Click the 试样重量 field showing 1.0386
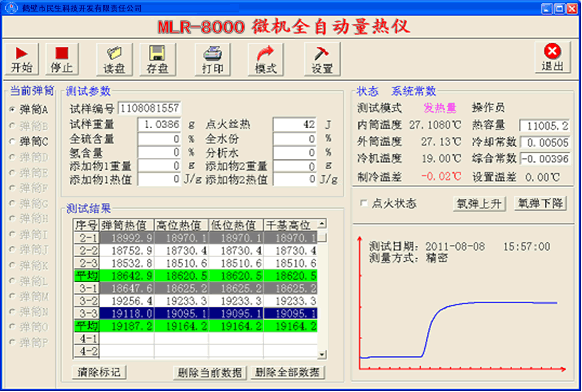The width and height of the screenshot is (582, 392). [x=159, y=124]
